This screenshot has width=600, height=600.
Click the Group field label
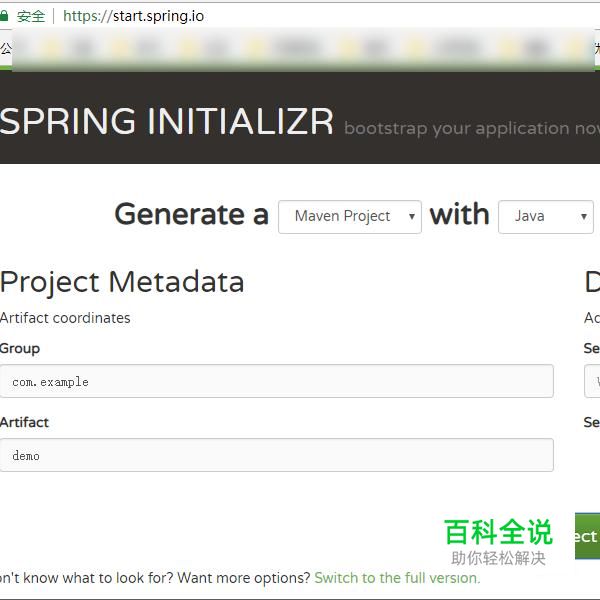click(x=20, y=349)
